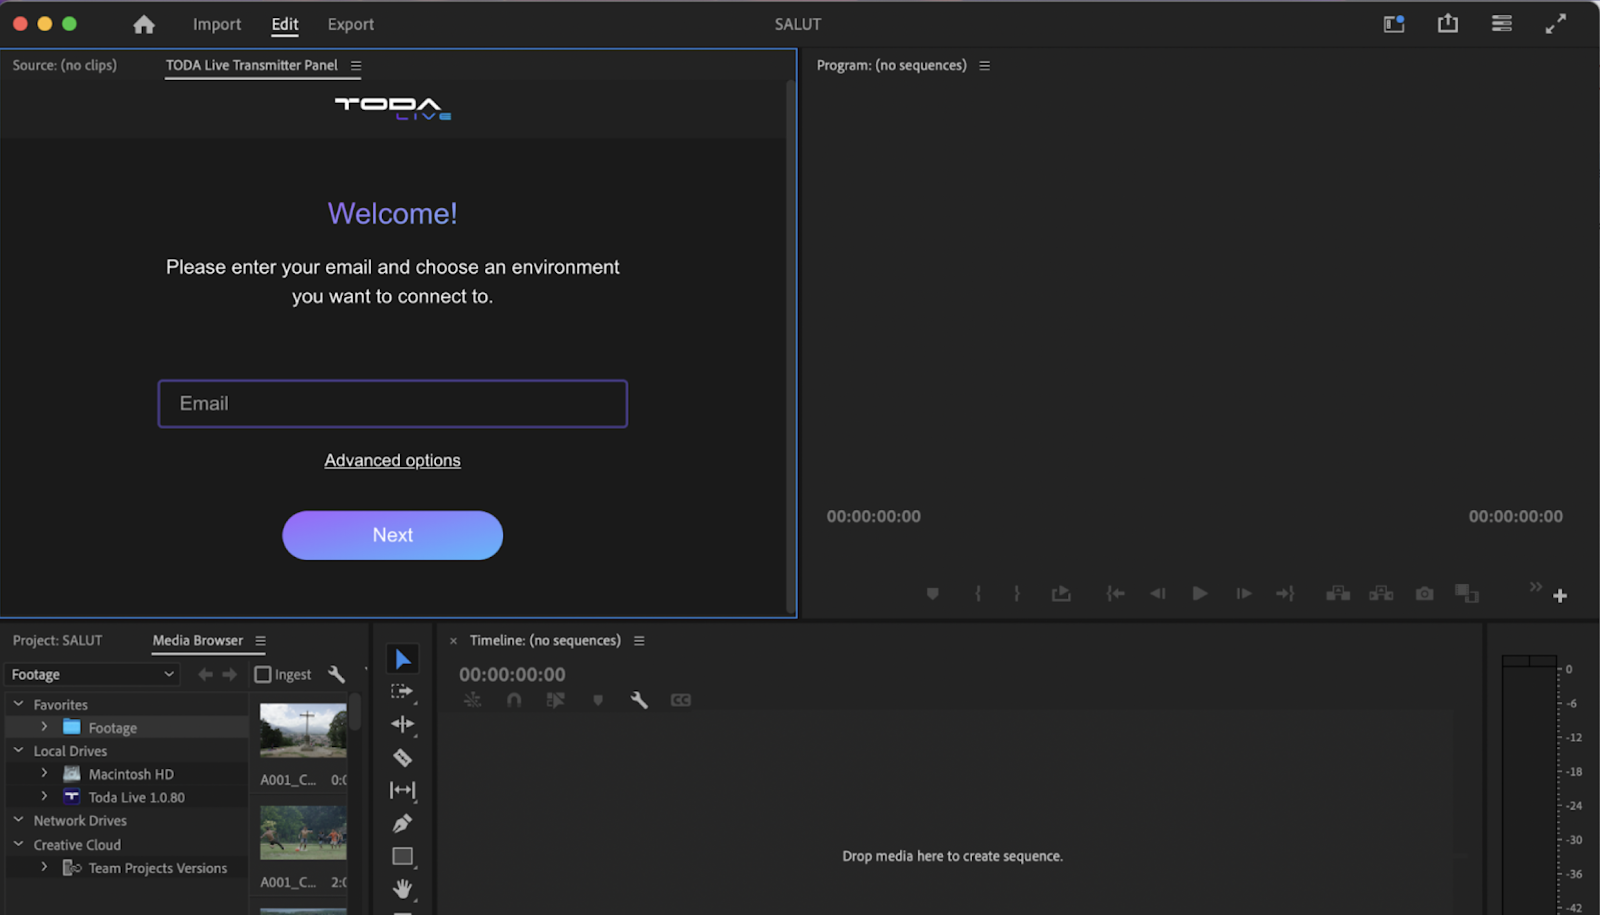
Task: Open the Advanced options link
Action: click(x=392, y=460)
